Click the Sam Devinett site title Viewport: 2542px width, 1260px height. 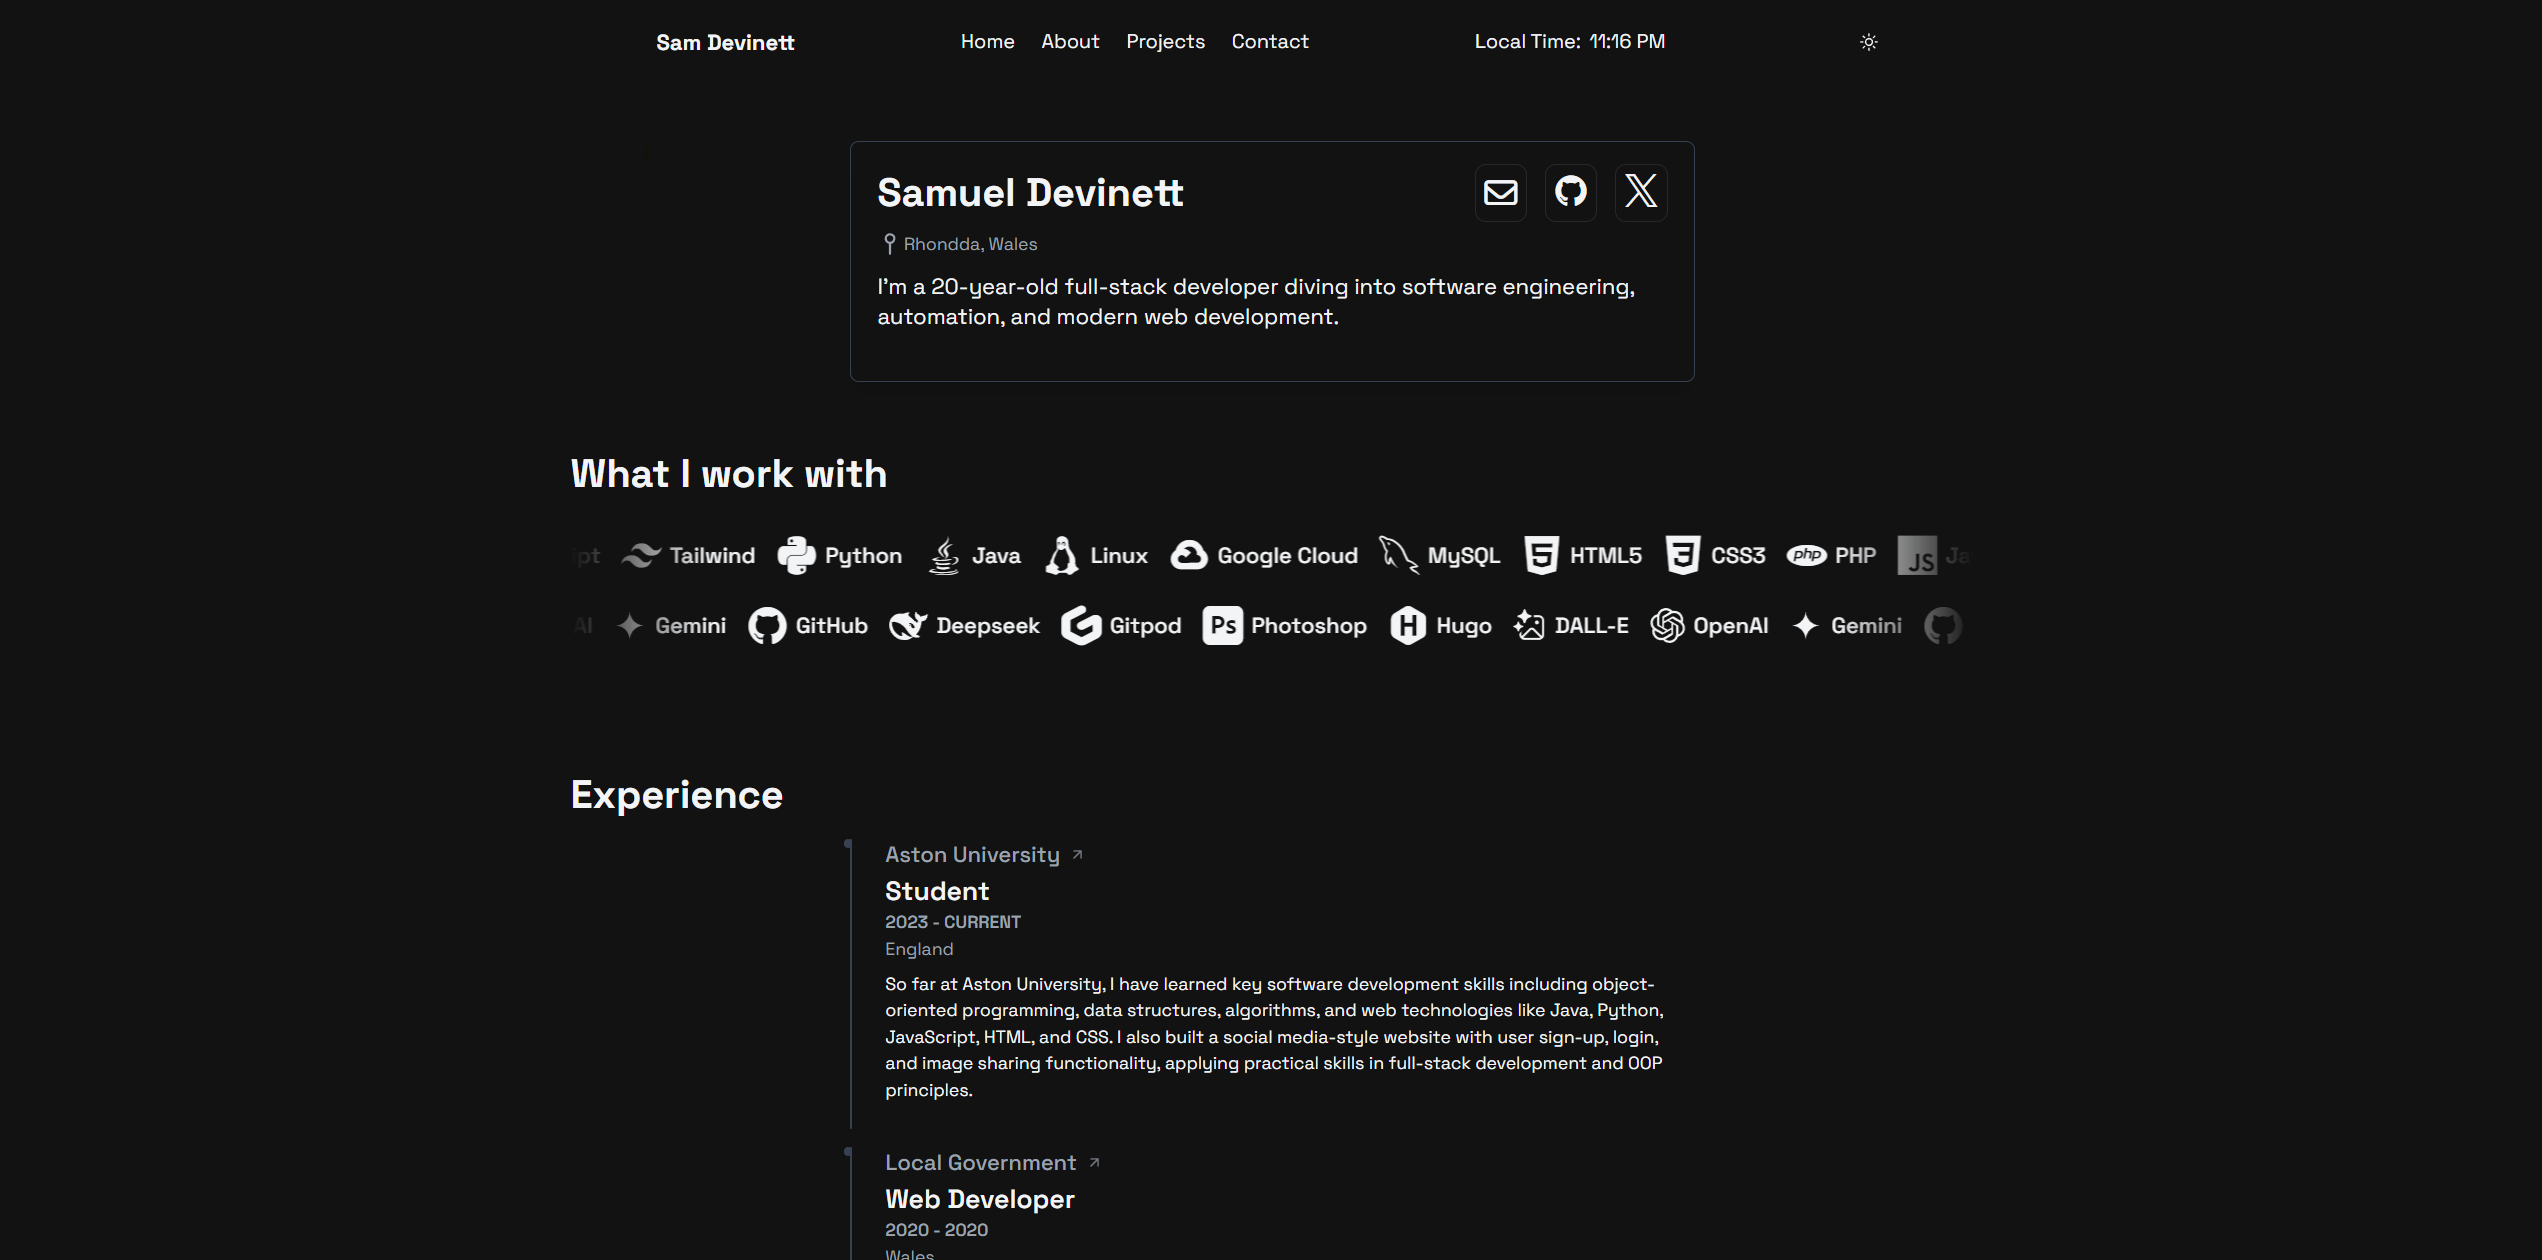coord(725,43)
